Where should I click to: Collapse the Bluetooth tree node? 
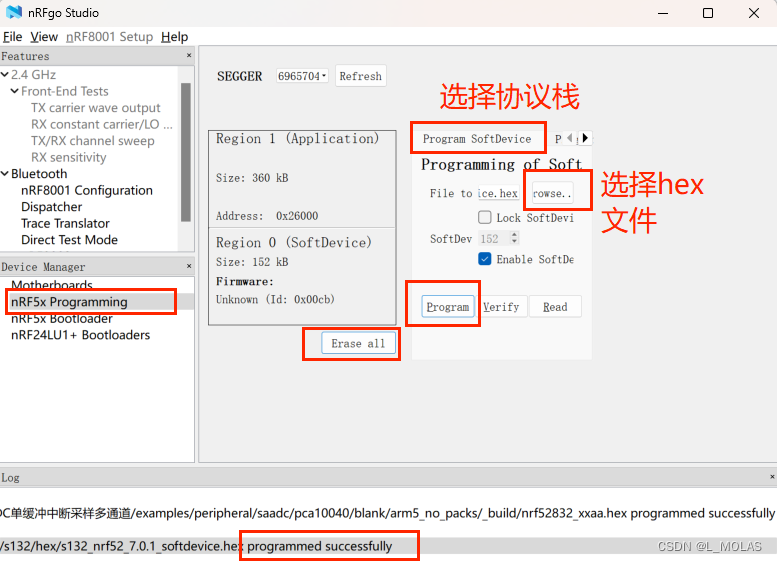coord(5,174)
